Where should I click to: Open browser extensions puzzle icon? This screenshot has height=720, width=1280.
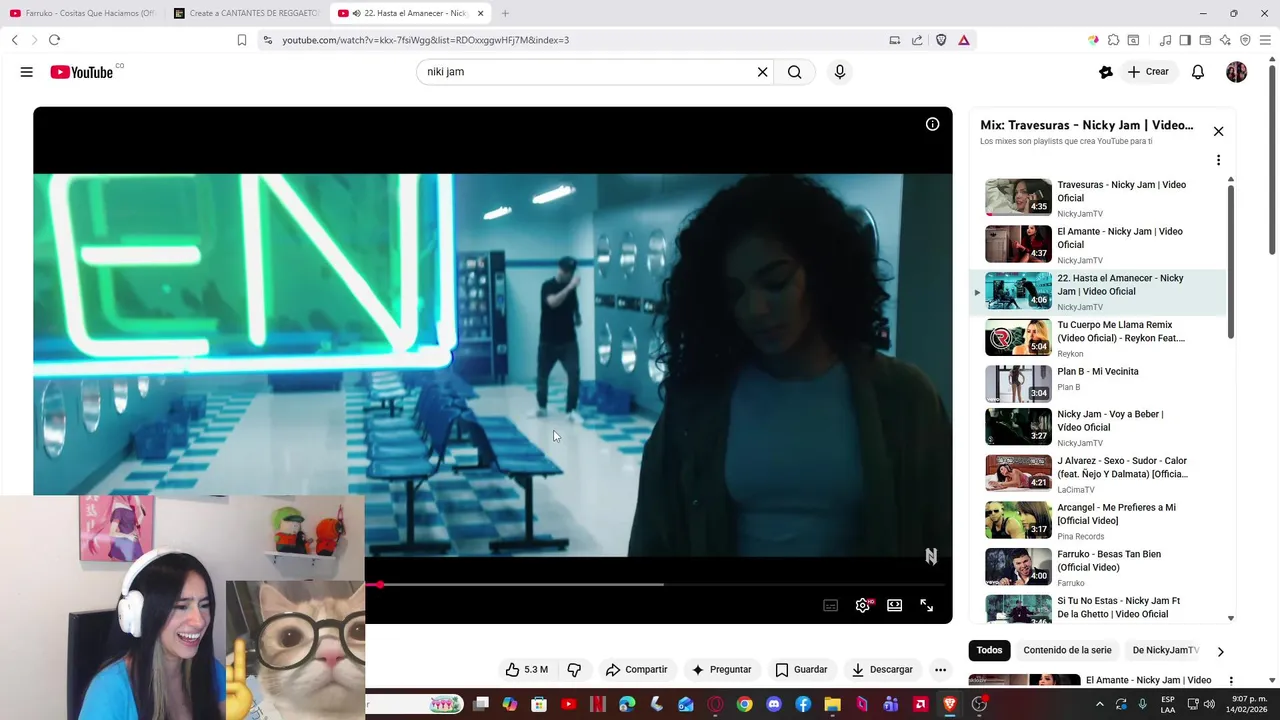pos(1113,40)
